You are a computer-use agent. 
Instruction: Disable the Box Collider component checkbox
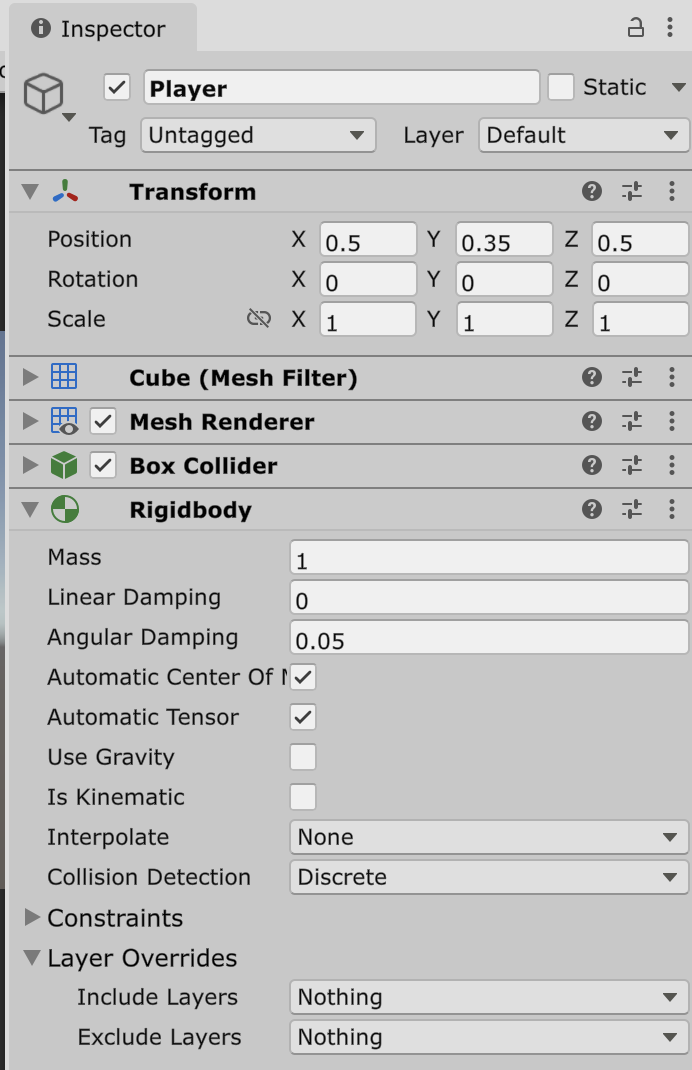click(x=103, y=466)
